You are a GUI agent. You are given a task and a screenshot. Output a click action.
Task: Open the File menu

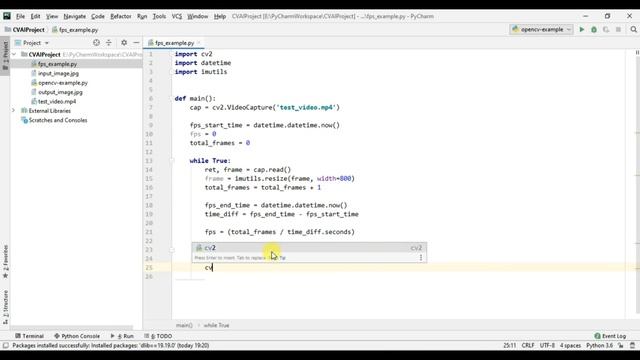[20, 16]
